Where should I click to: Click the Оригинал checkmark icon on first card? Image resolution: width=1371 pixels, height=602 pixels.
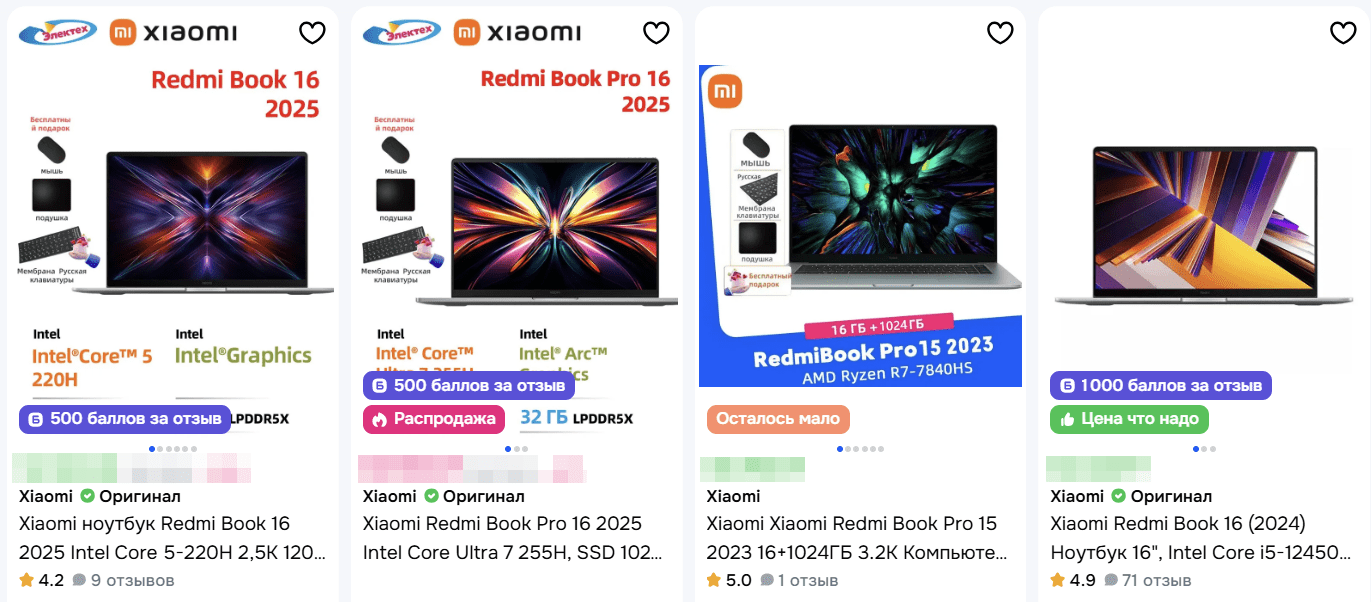click(x=87, y=496)
